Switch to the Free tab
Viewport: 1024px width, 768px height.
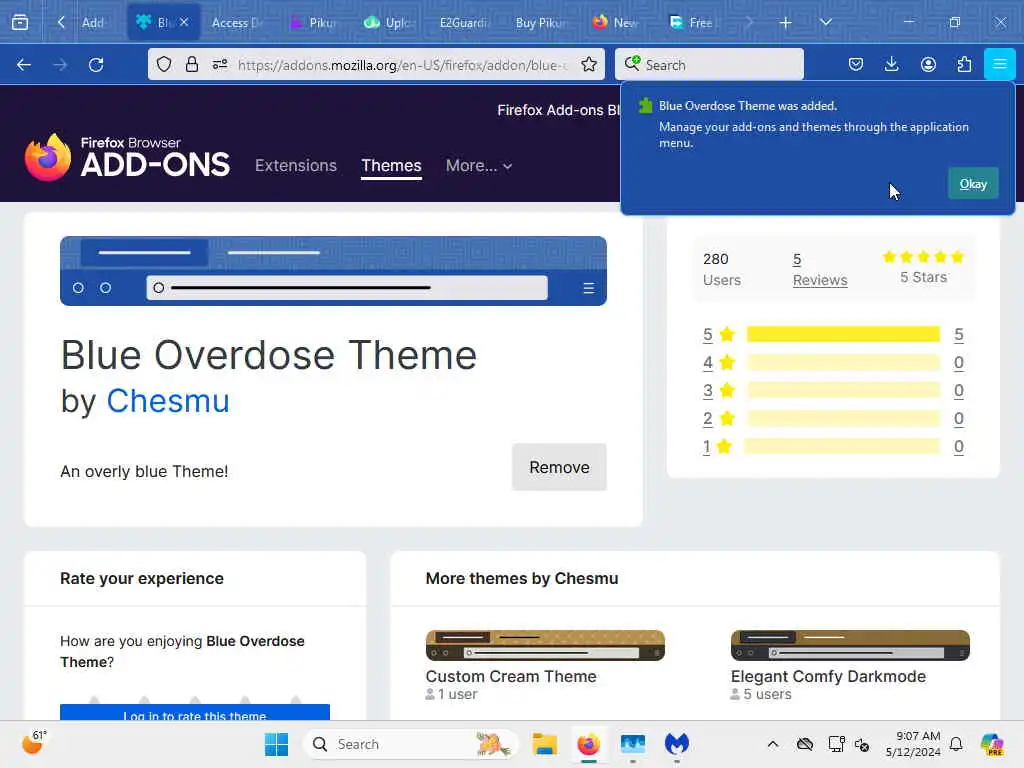point(691,23)
